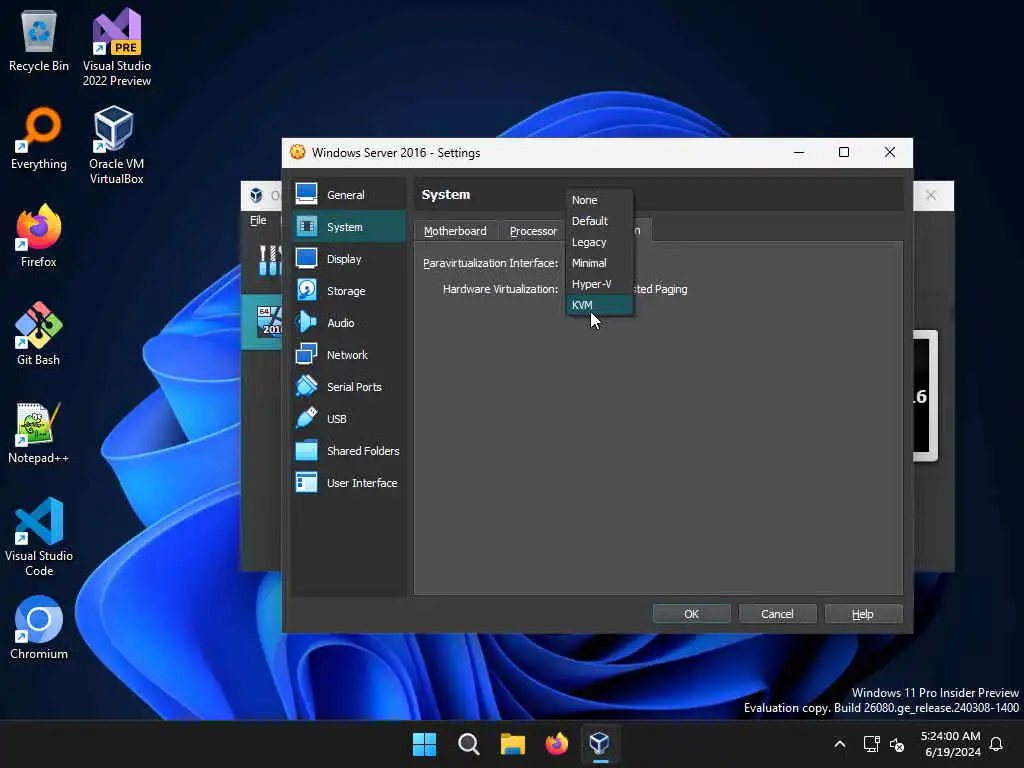Open the Windows Start menu

pos(424,744)
